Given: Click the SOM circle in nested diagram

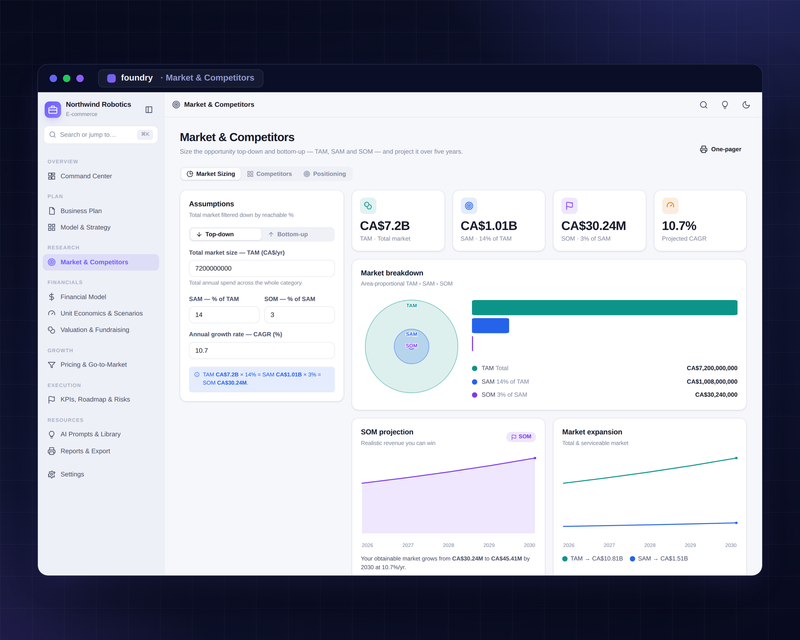Looking at the screenshot, I should coord(412,347).
